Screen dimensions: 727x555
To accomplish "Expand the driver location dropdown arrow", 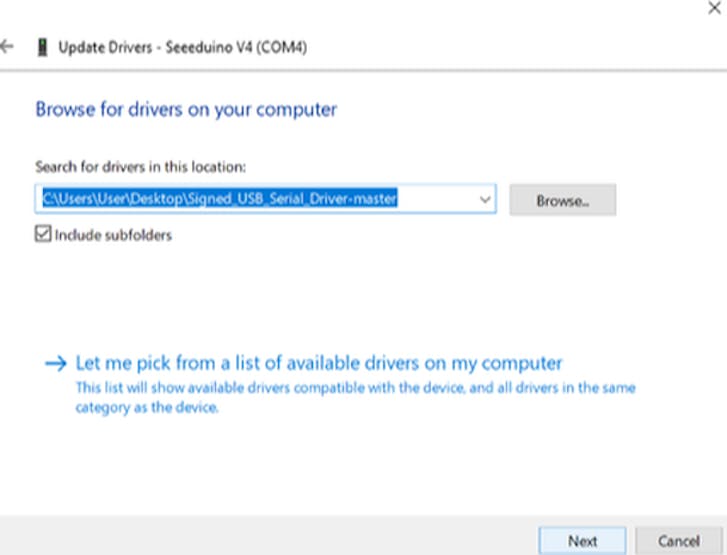I will pos(485,200).
